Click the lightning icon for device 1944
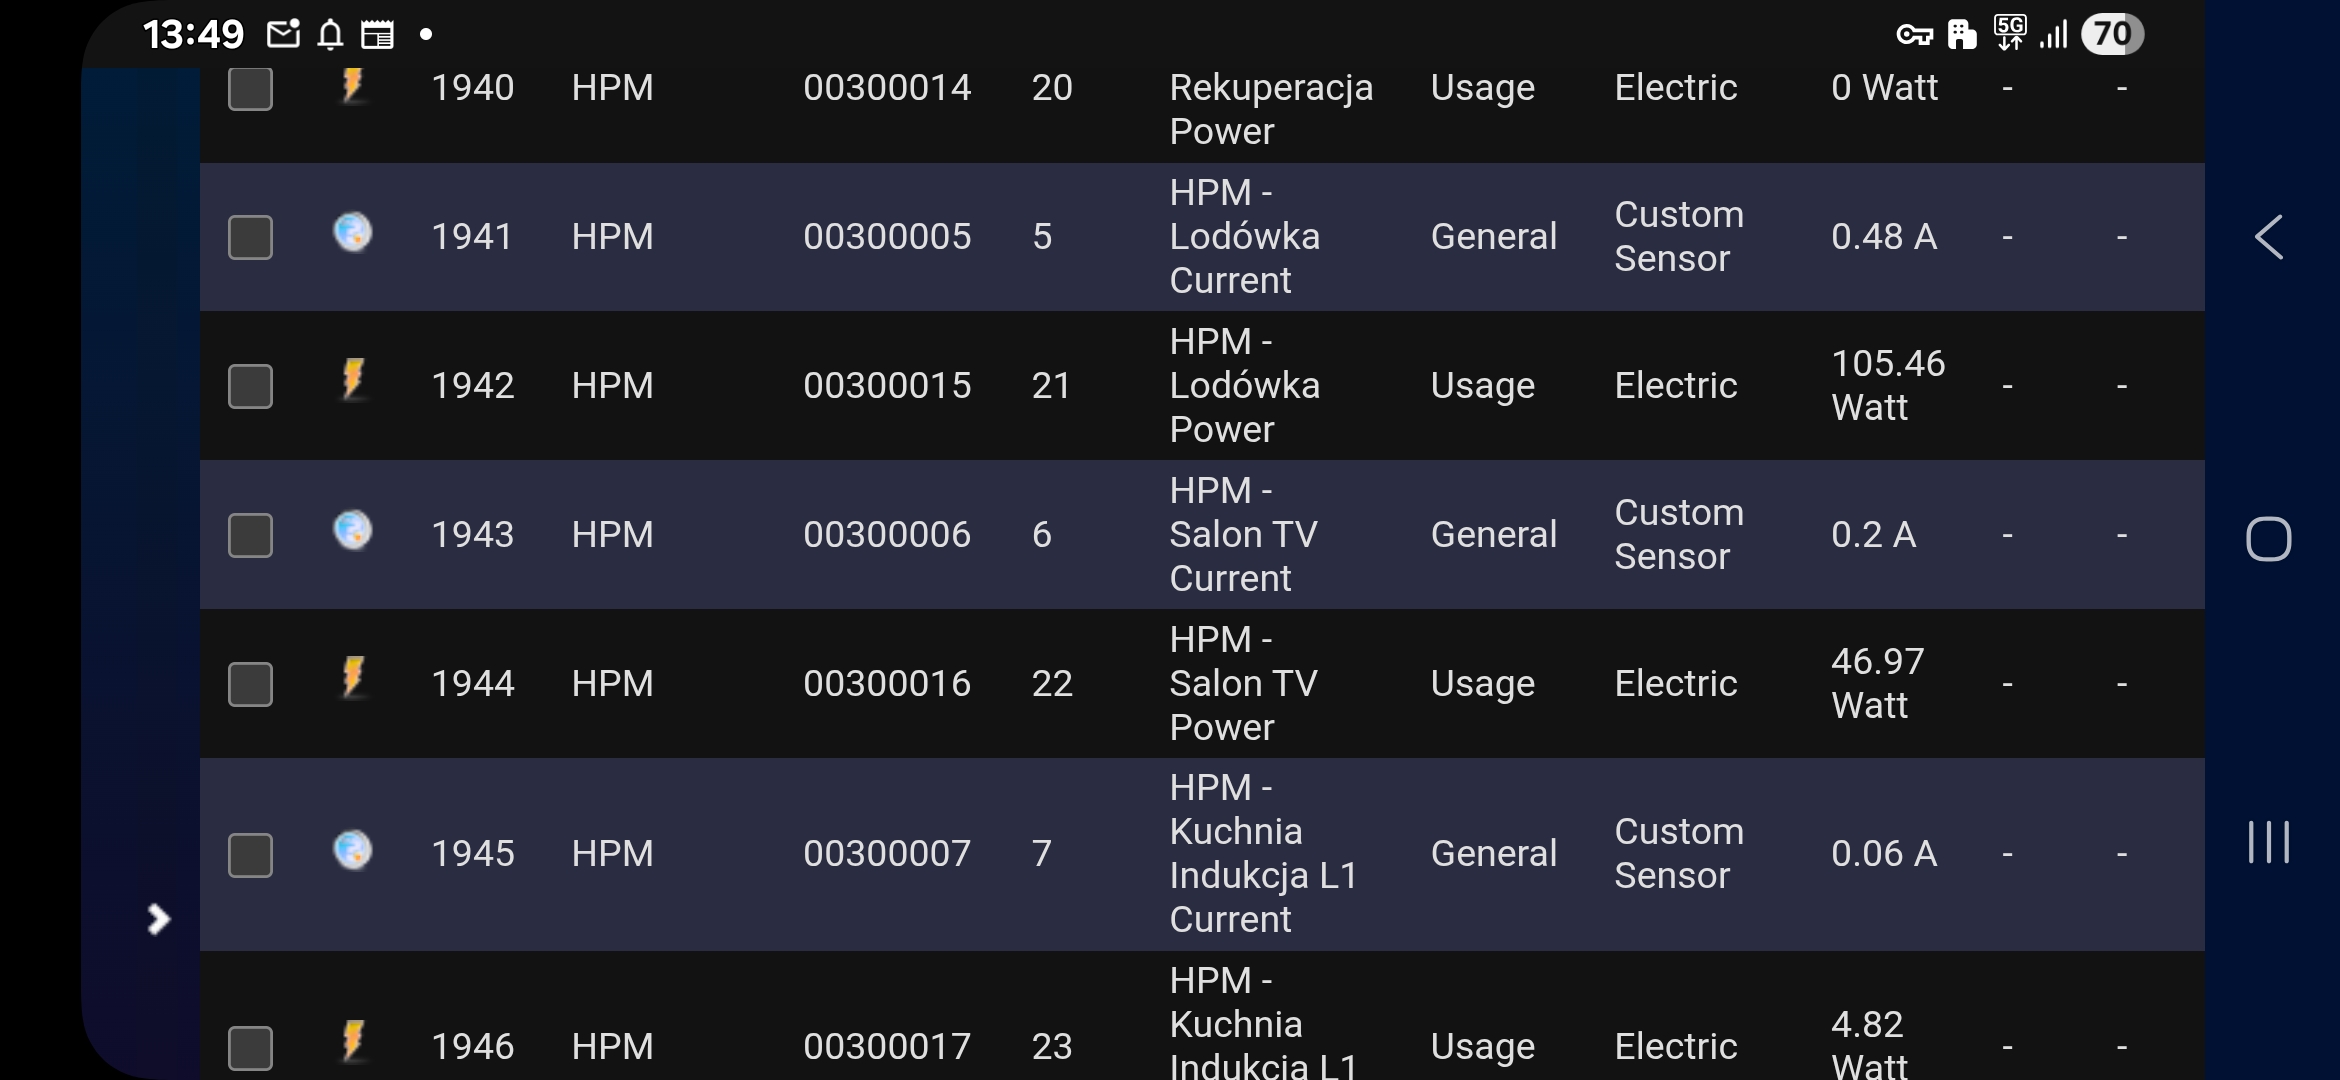Screen dimensions: 2340x1080 pyautogui.click(x=352, y=678)
